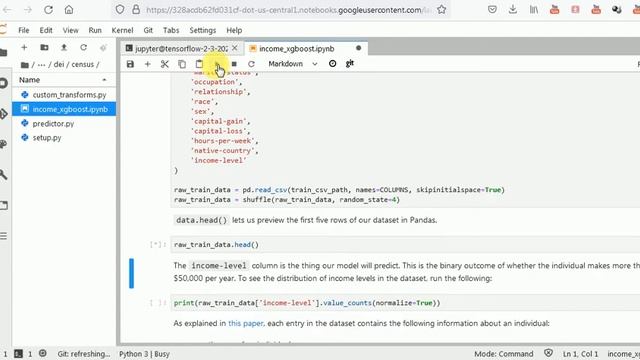Click the clock icon in notebook toolbar
The height and width of the screenshot is (360, 640).
tap(333, 64)
